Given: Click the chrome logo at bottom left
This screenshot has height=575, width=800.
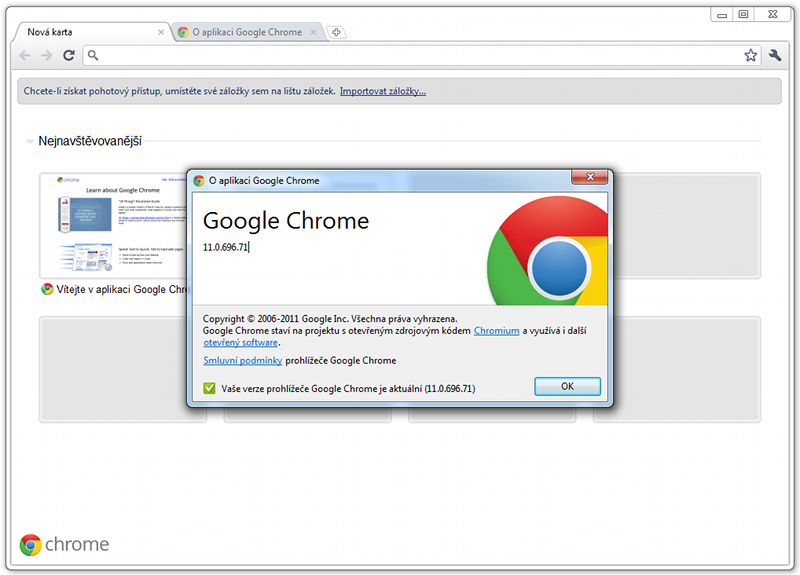Looking at the screenshot, I should (64, 544).
